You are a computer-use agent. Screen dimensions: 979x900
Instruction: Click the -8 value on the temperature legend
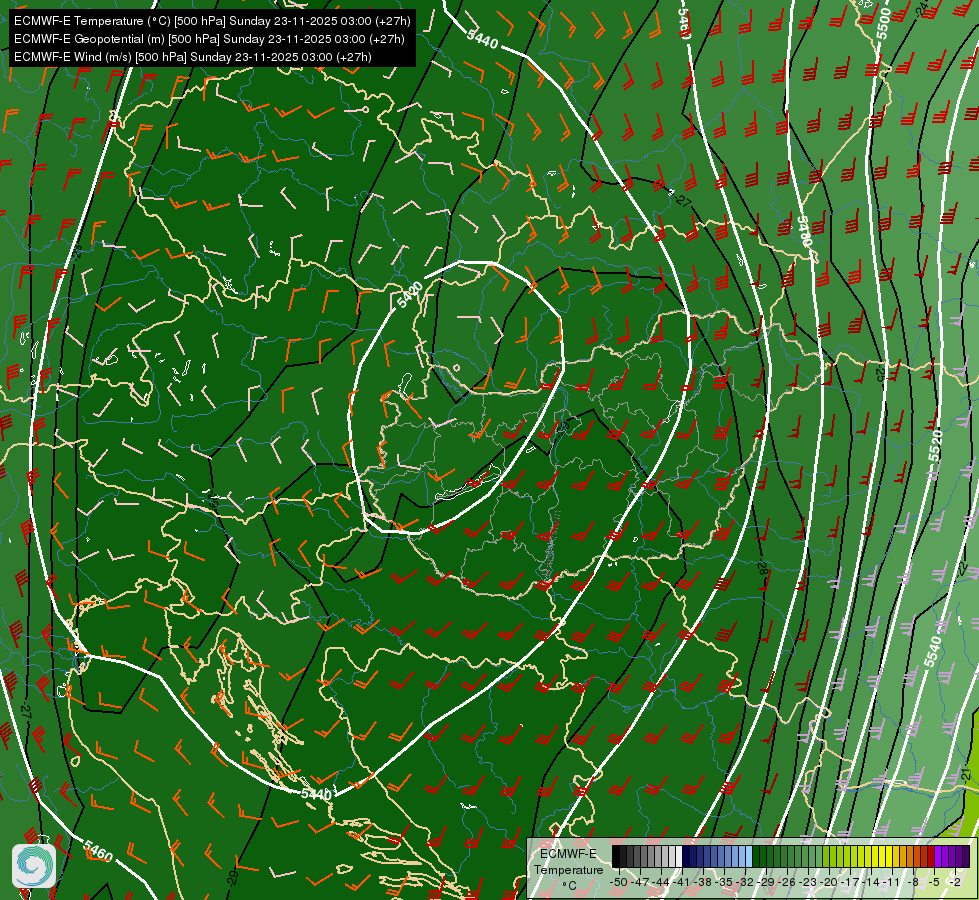pos(913,882)
